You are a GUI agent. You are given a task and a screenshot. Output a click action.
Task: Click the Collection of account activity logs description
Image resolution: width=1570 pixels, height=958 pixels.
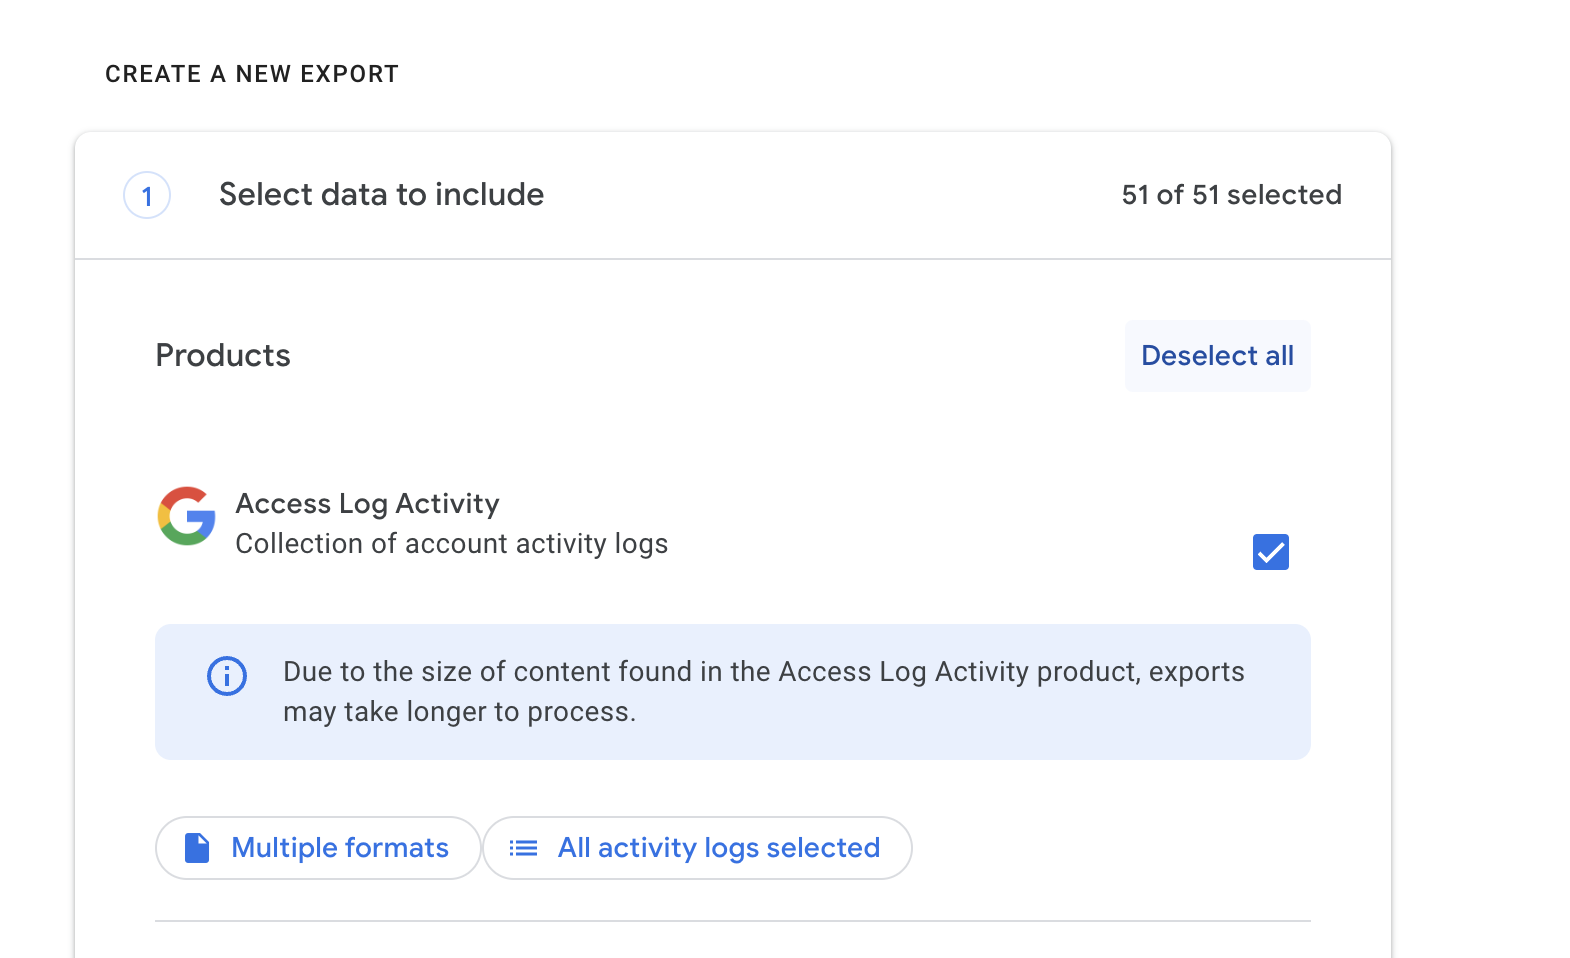(451, 544)
